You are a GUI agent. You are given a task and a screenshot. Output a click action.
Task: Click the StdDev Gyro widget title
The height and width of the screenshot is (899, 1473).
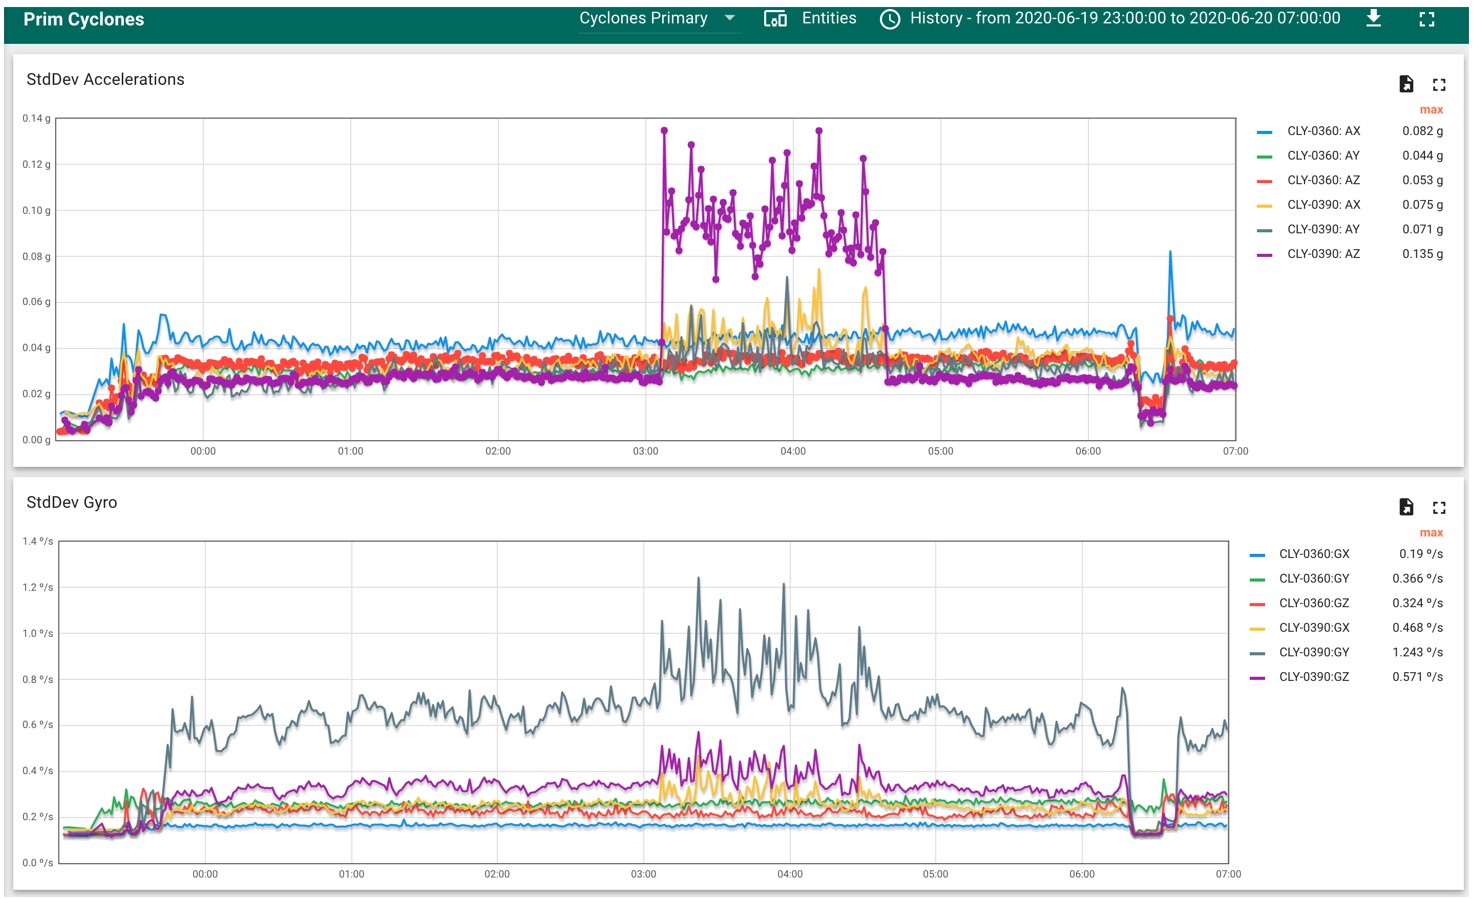[72, 503]
